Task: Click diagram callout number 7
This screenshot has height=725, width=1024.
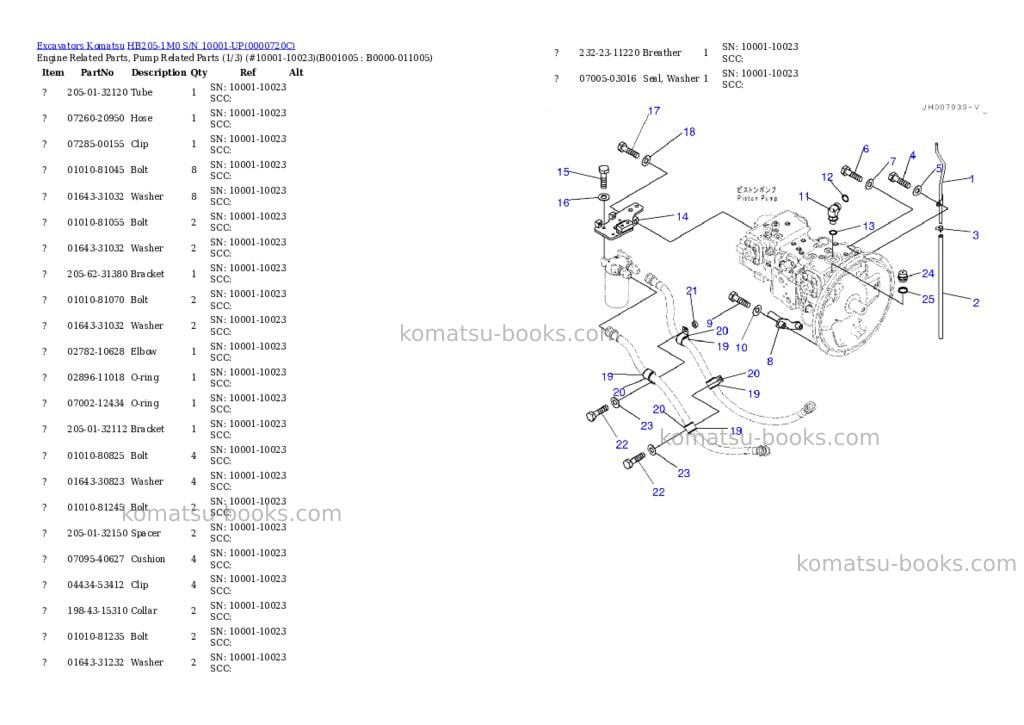Action: (893, 161)
